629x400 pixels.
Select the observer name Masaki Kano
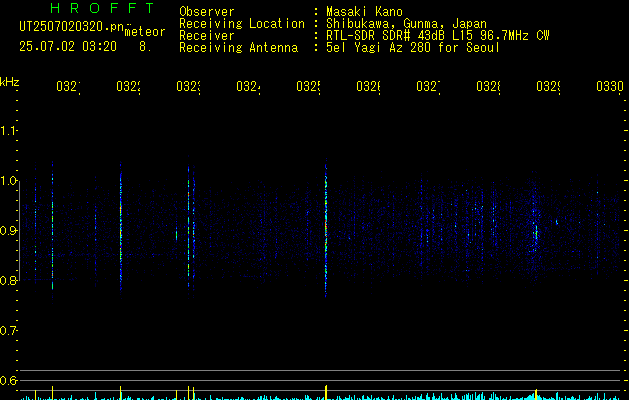coord(364,12)
